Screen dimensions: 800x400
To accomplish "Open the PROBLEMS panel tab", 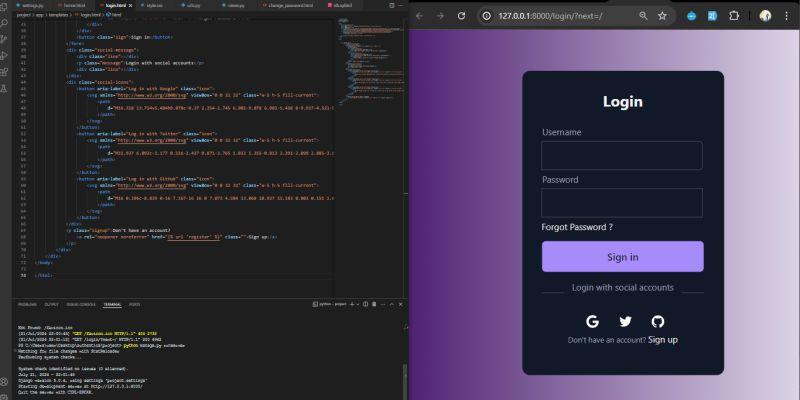I will coord(27,305).
